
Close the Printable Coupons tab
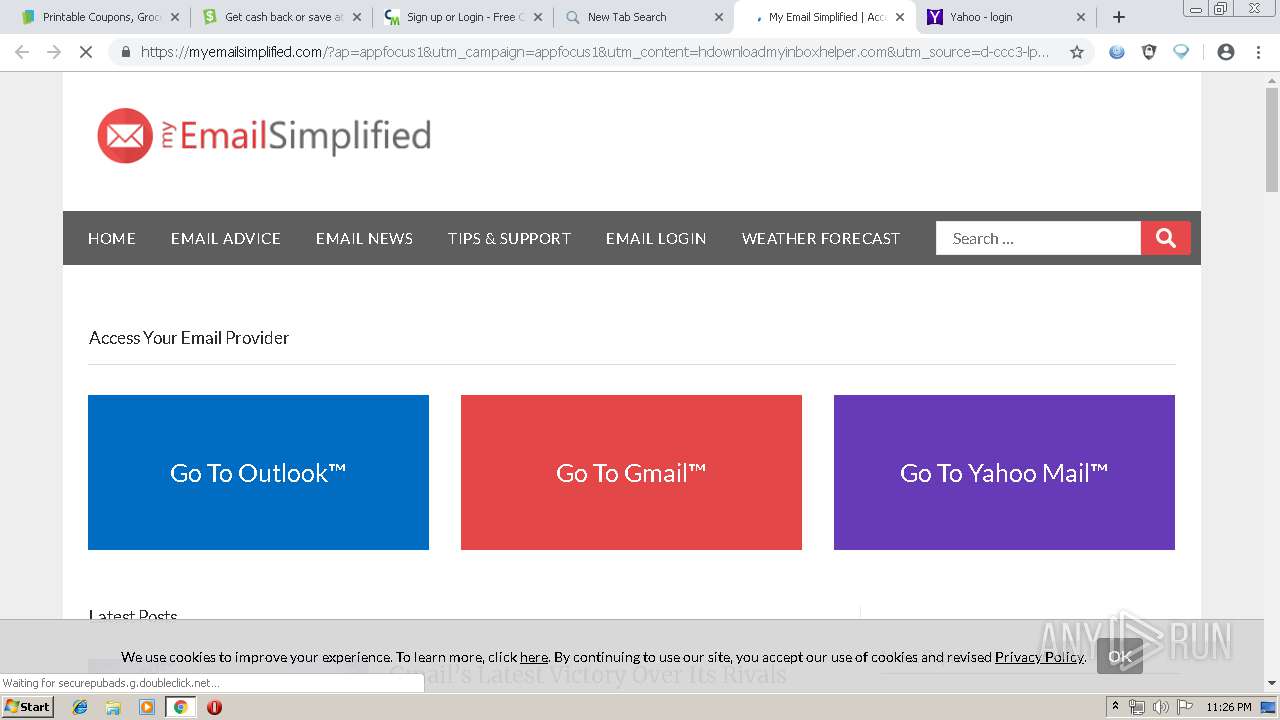pos(175,17)
